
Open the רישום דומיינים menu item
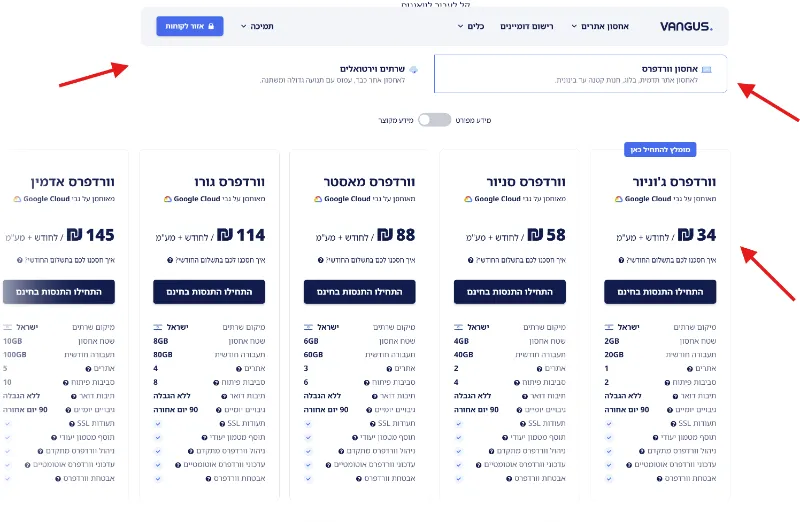point(527,26)
